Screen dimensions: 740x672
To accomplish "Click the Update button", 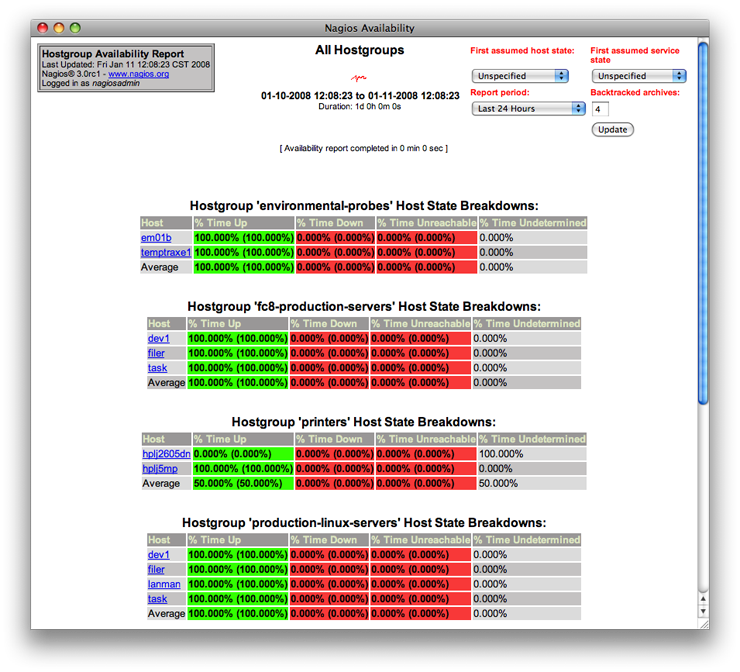I will [613, 129].
